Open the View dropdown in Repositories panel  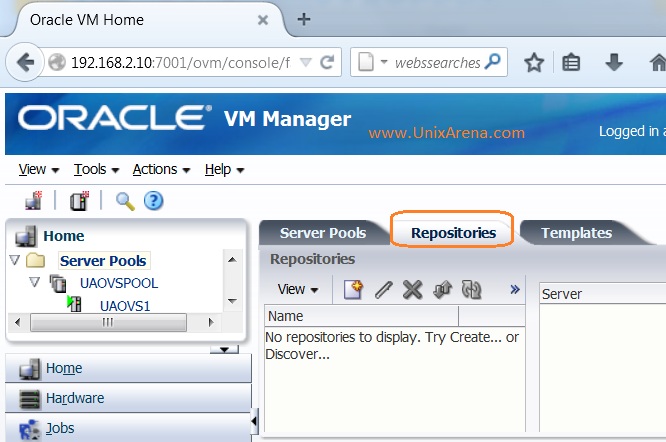(298, 290)
